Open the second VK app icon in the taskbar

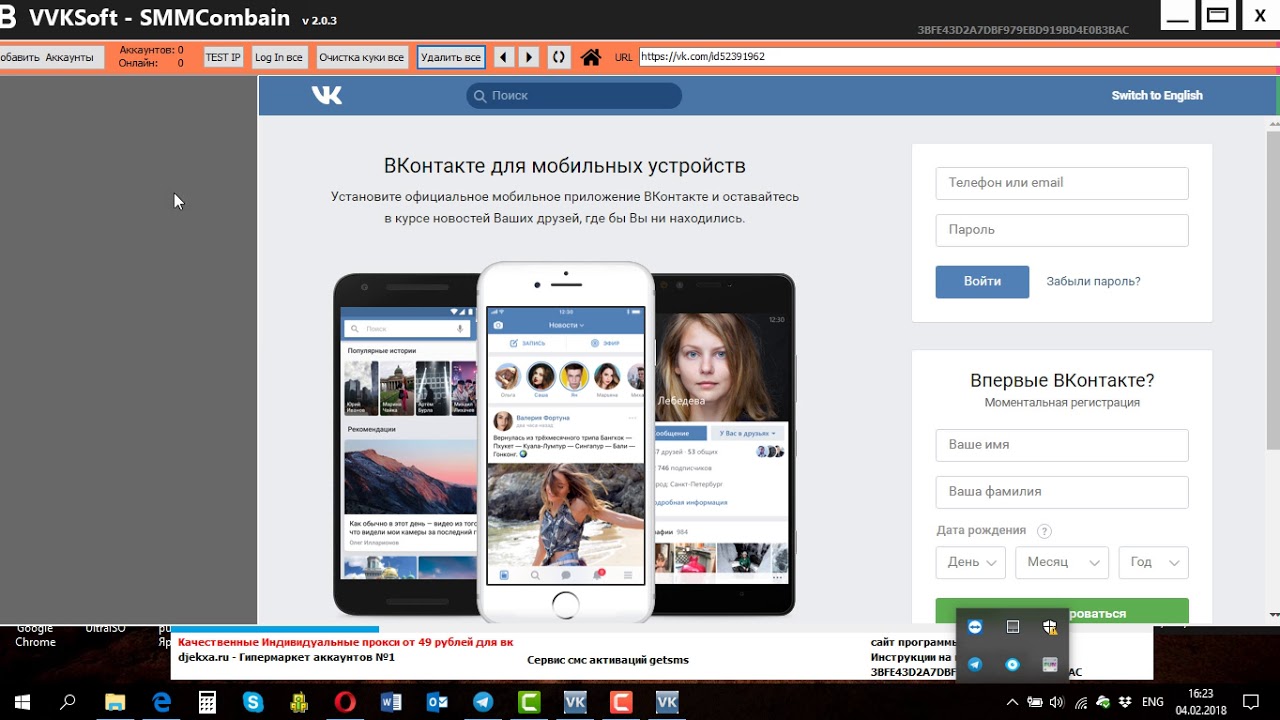[x=667, y=702]
